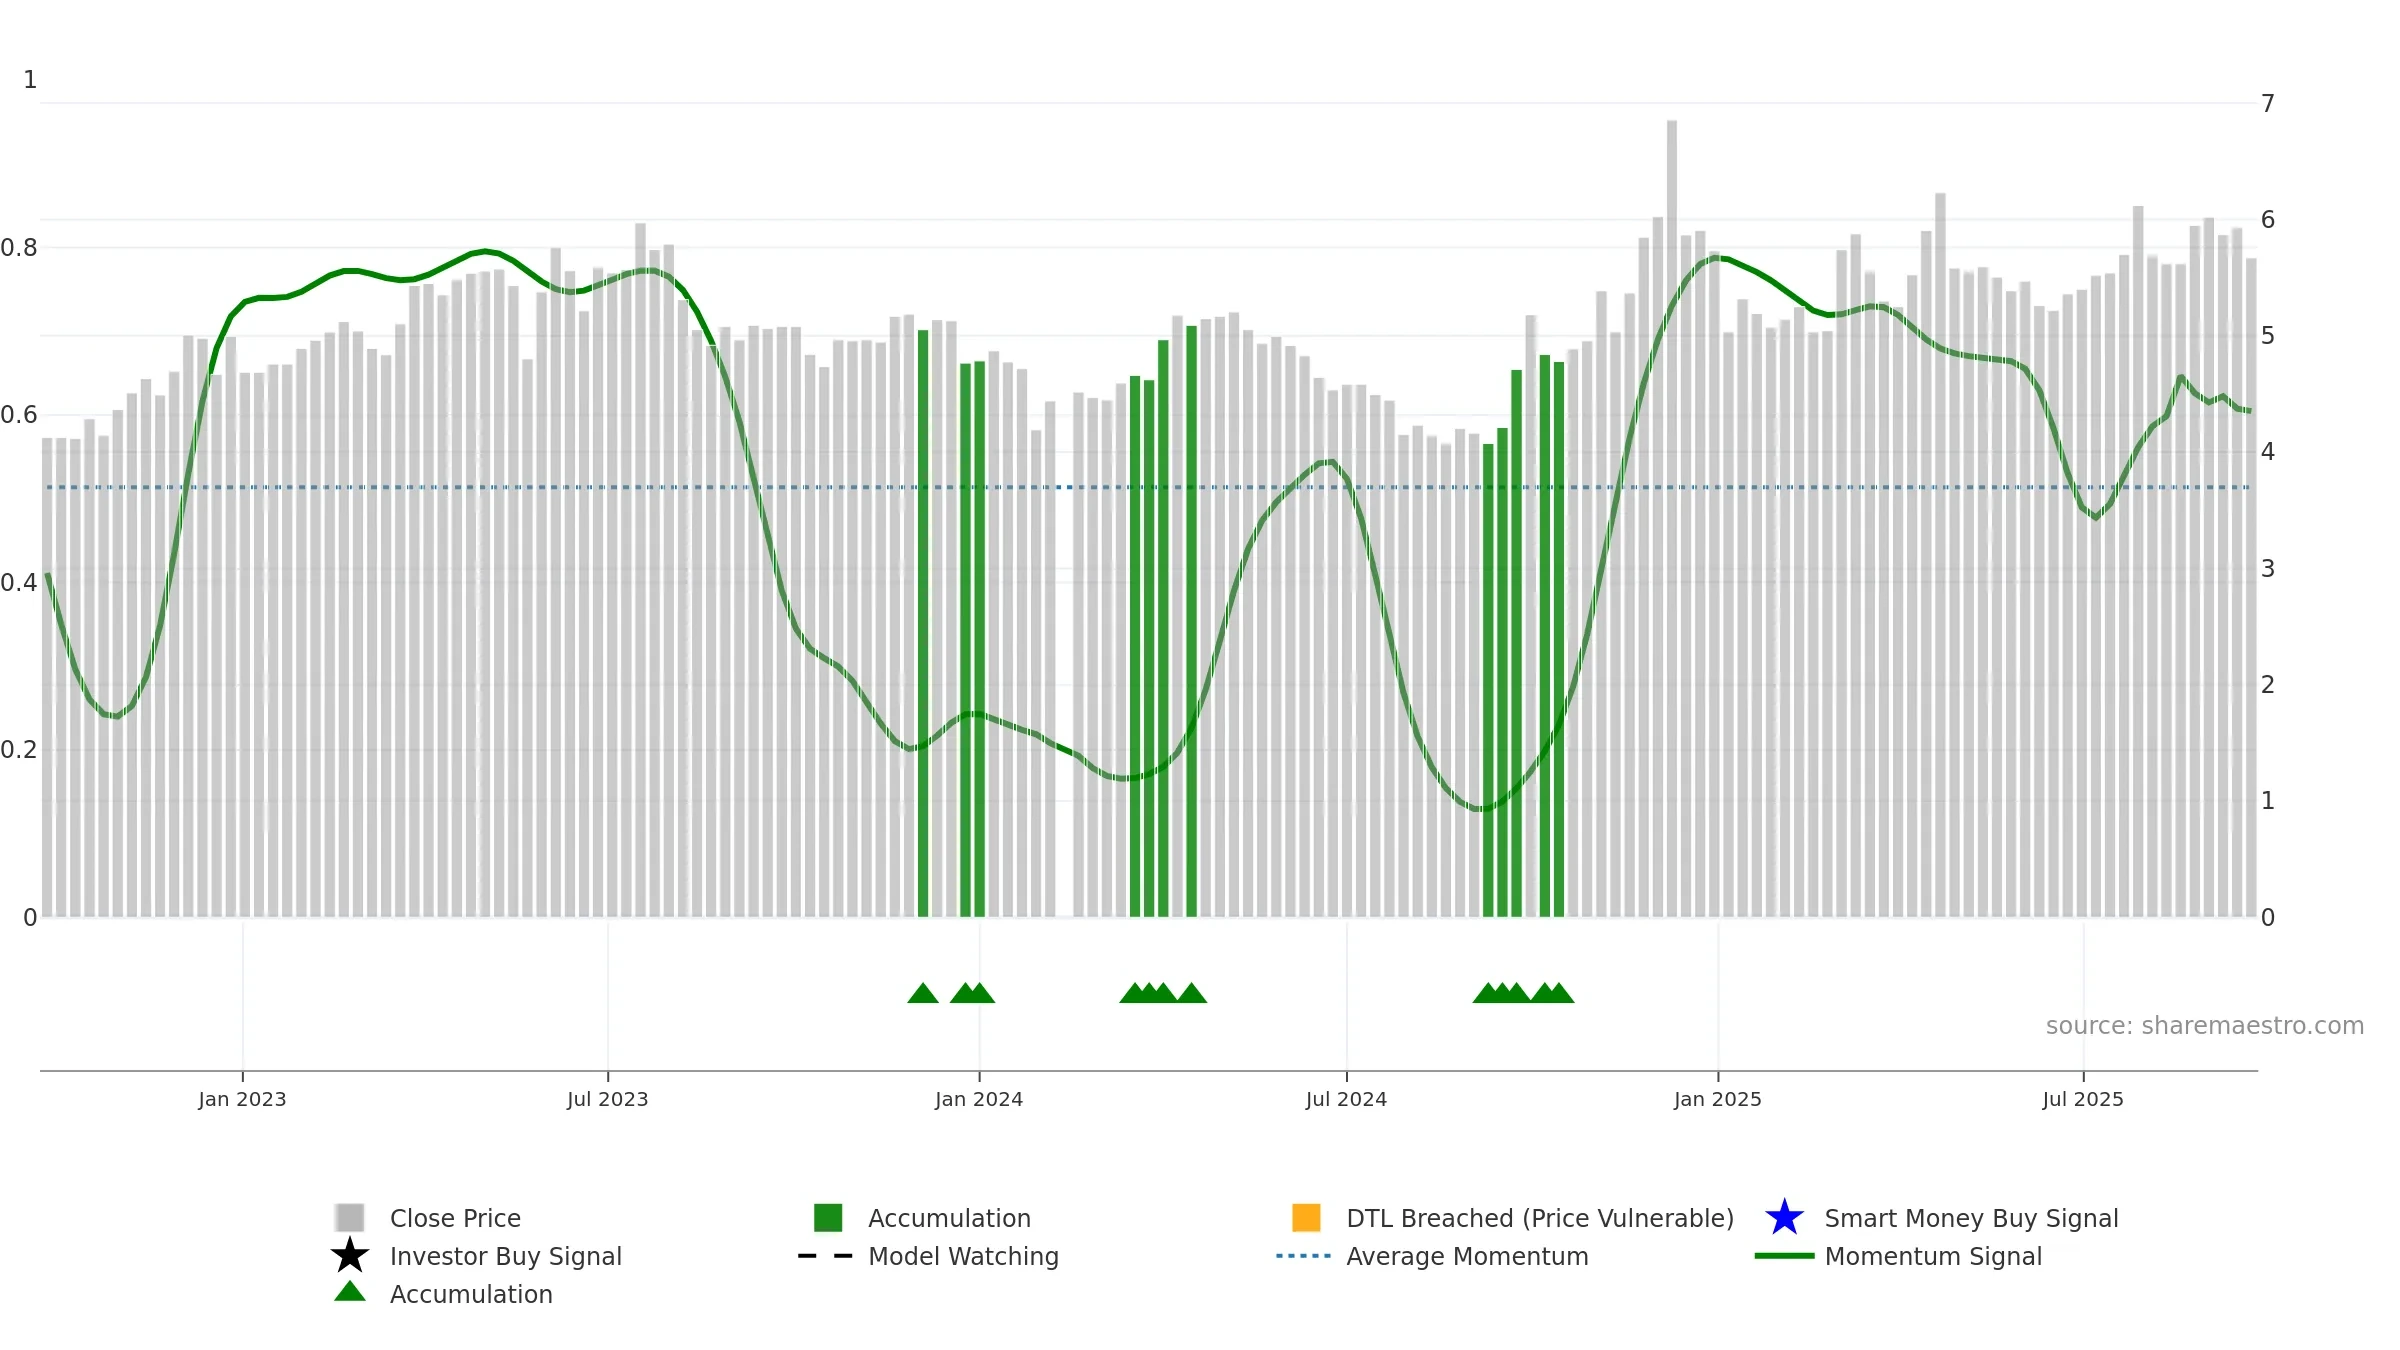Click the dotted Average Momentum legend icon
2400x1350 pixels.
pos(1304,1256)
